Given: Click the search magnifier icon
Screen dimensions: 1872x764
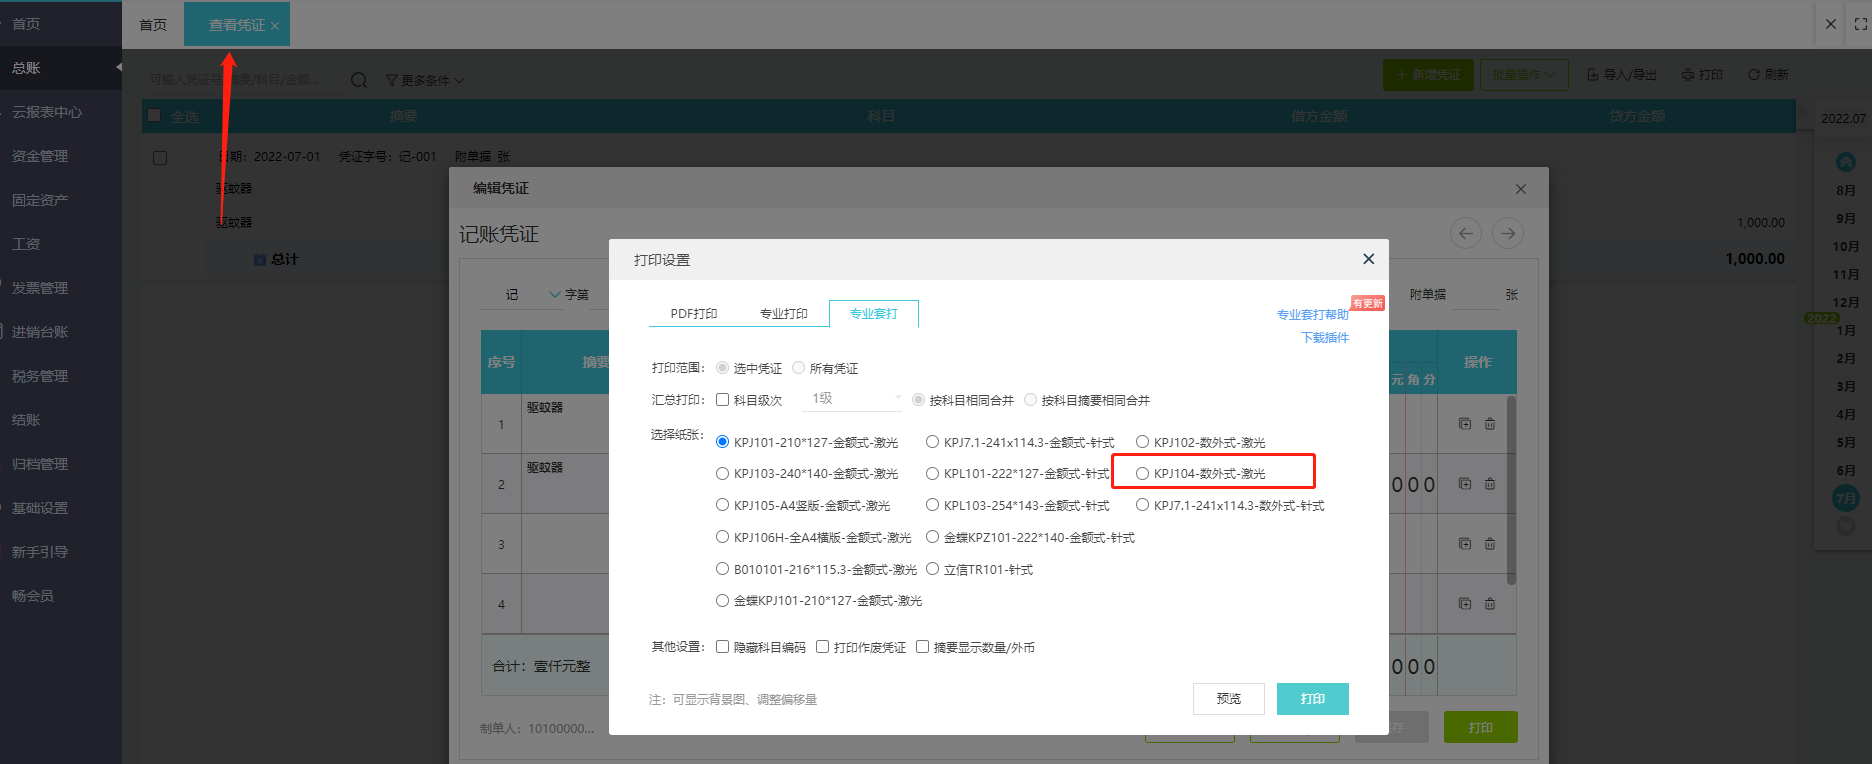Looking at the screenshot, I should 359,80.
